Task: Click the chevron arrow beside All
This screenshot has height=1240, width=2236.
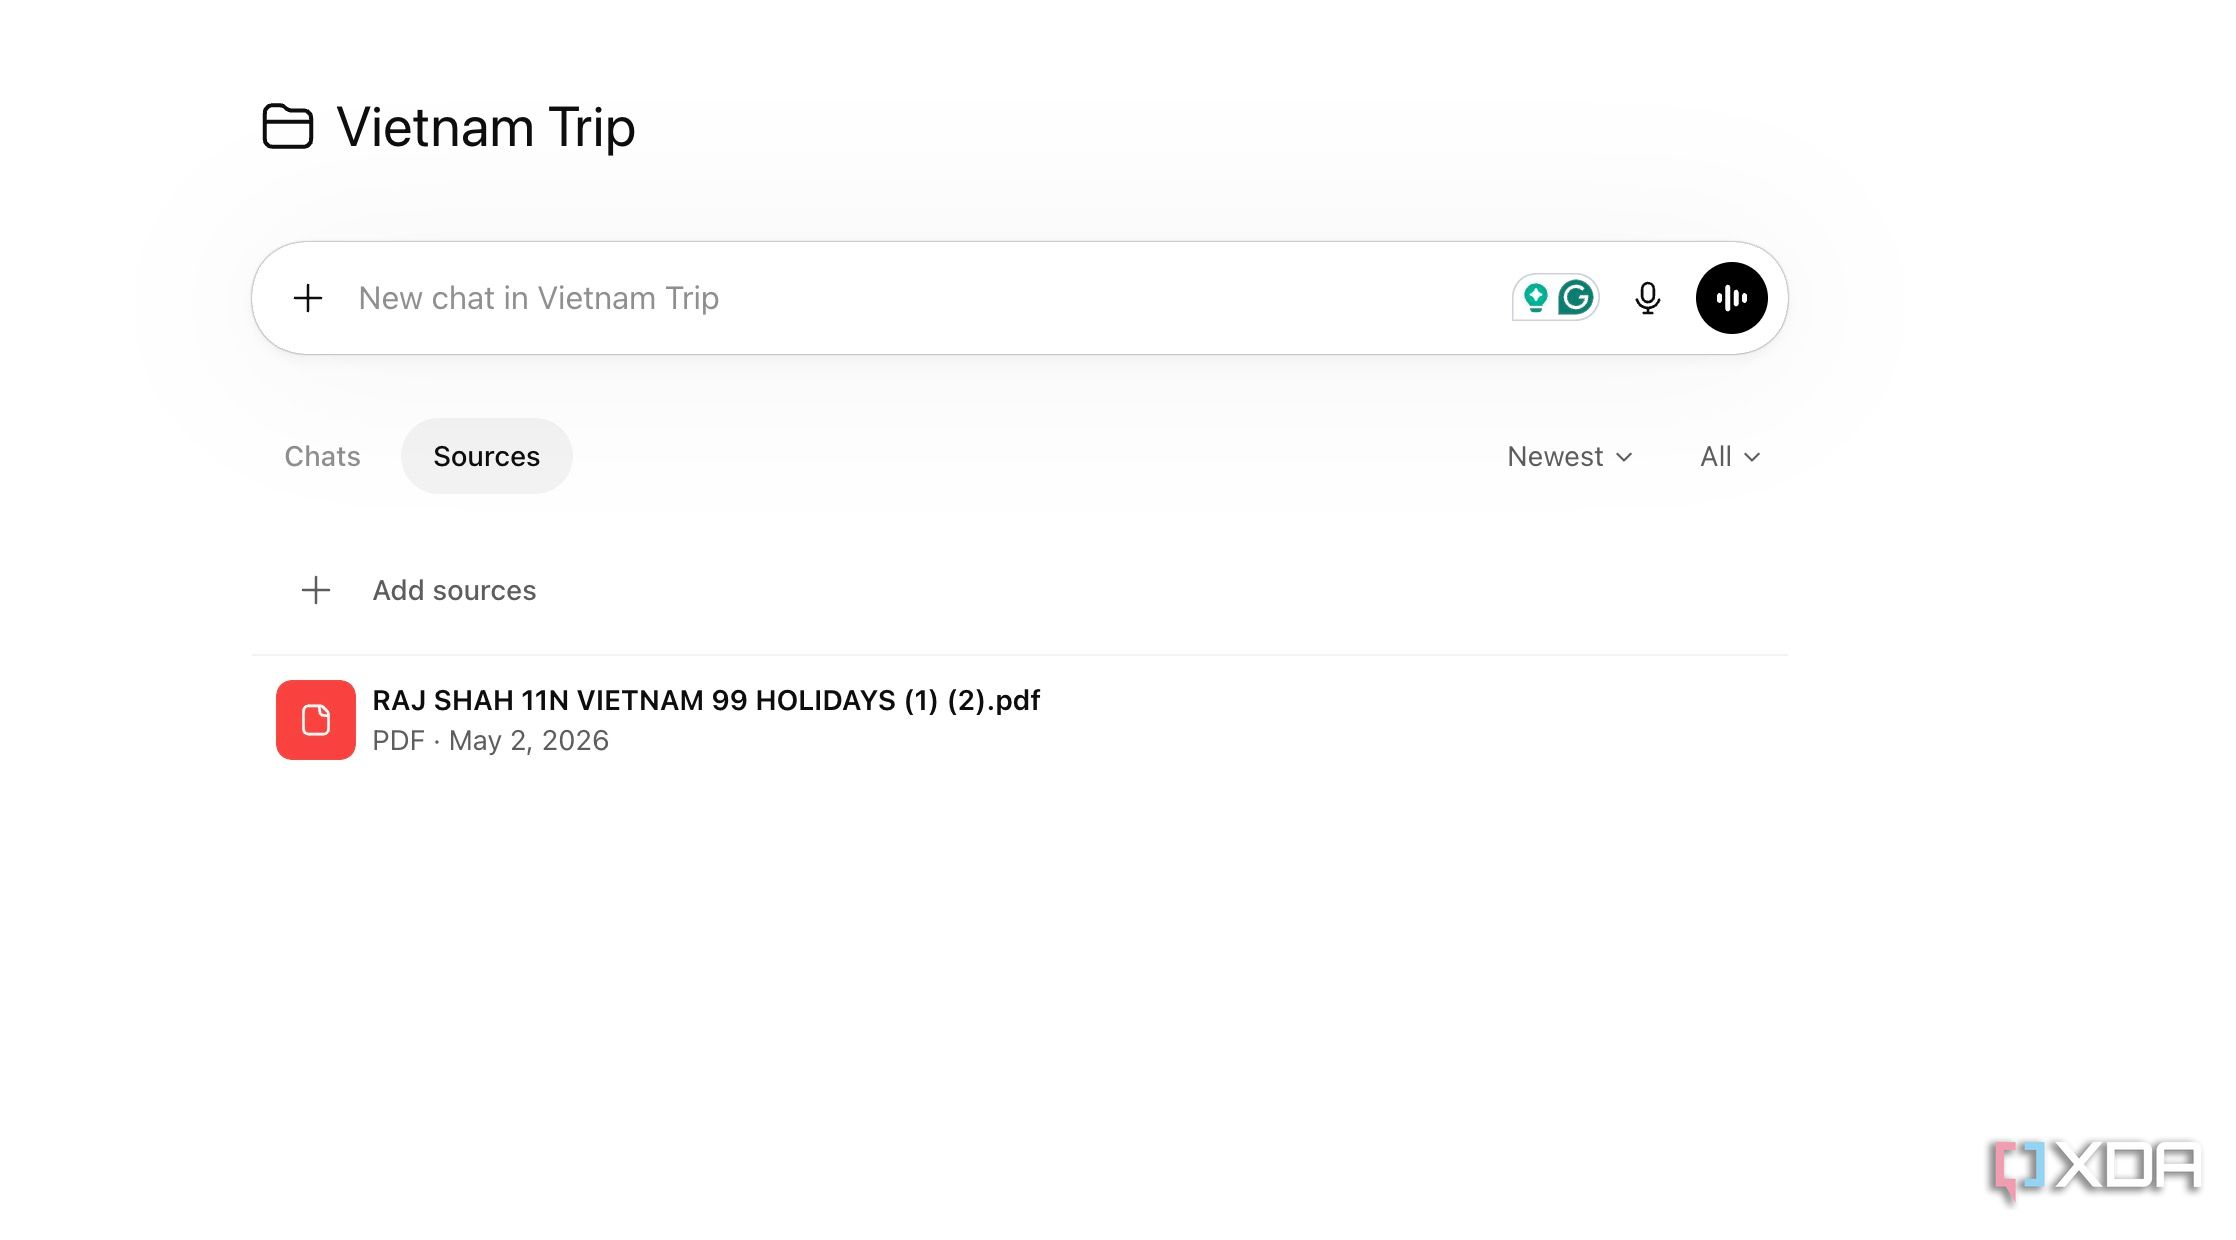Action: [x=1752, y=457]
